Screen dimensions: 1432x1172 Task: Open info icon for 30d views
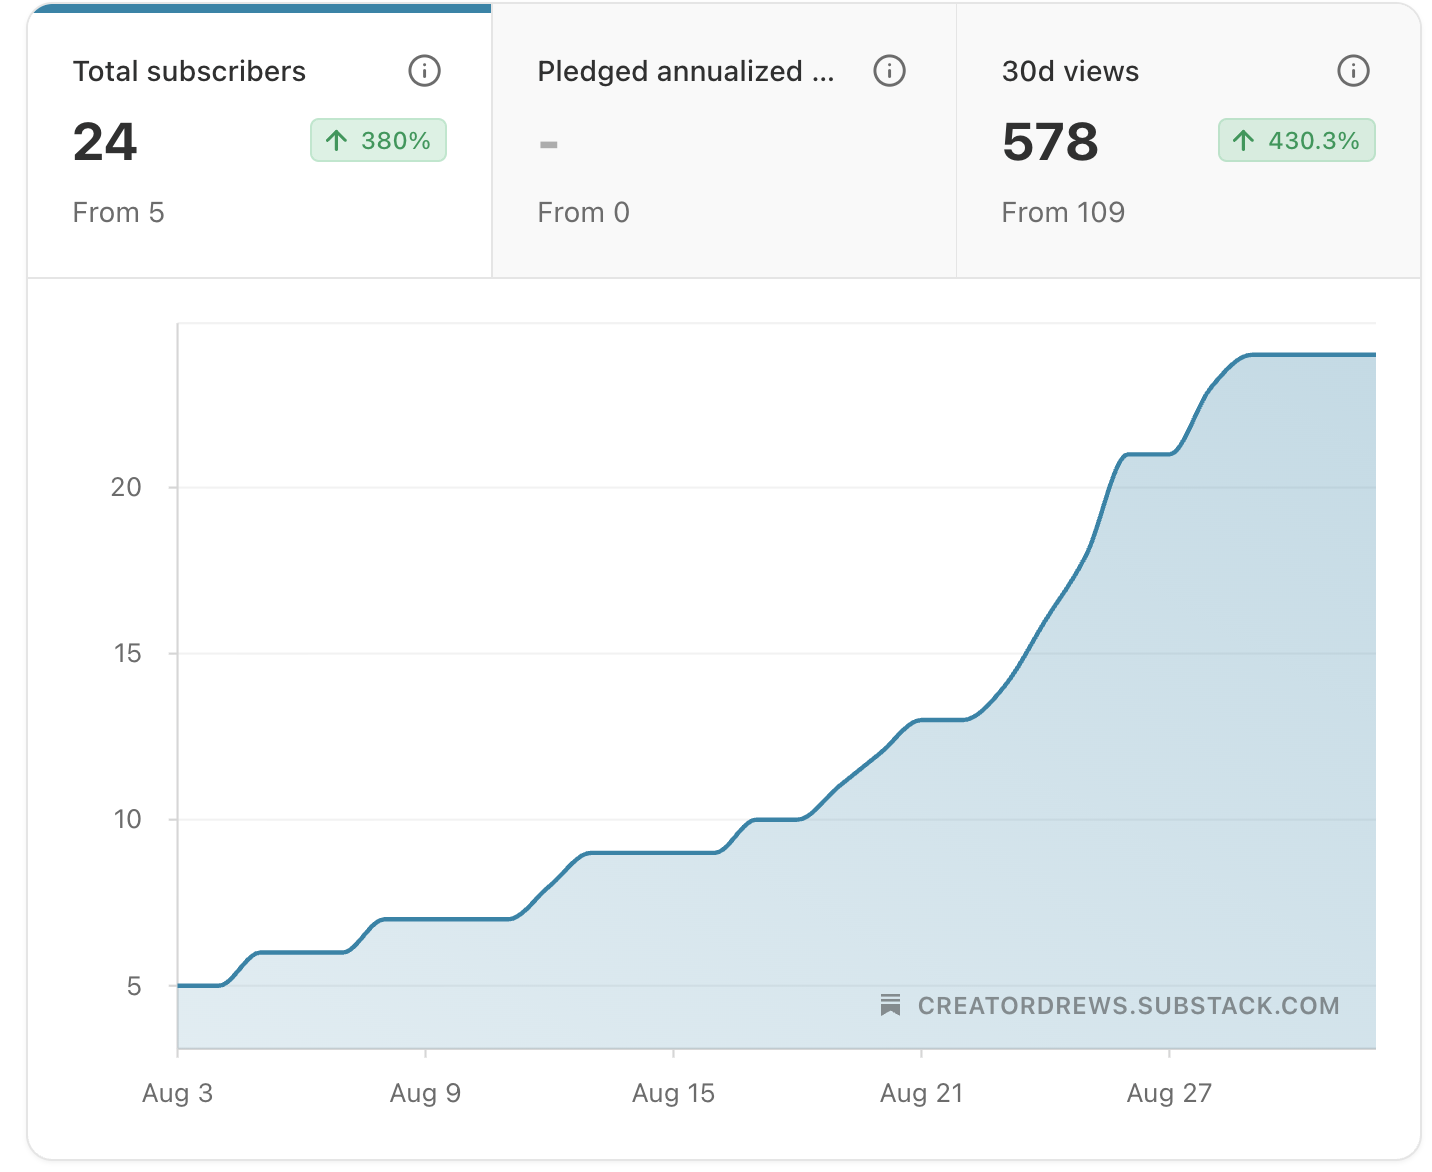click(1353, 71)
